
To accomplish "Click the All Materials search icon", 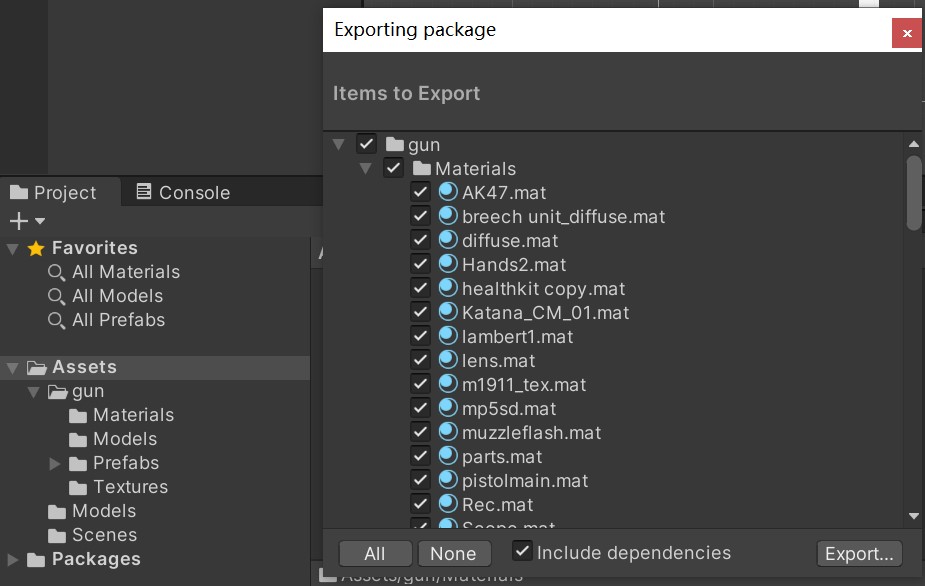I will (x=57, y=272).
